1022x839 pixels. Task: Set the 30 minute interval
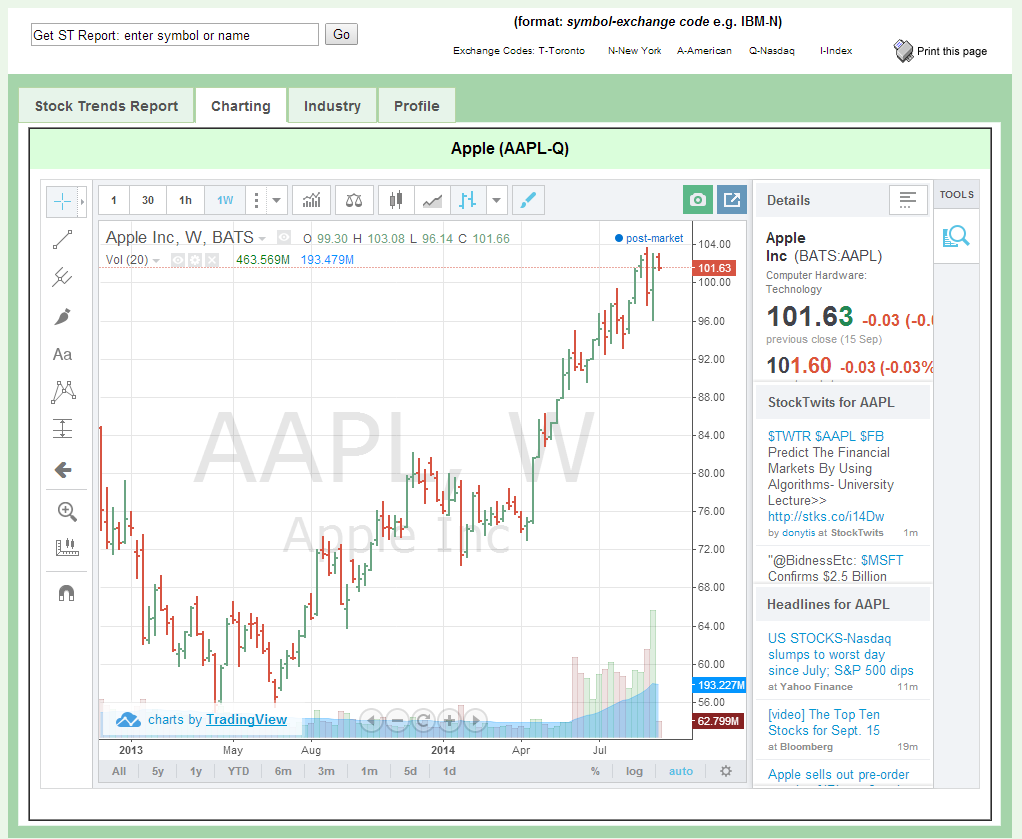148,200
